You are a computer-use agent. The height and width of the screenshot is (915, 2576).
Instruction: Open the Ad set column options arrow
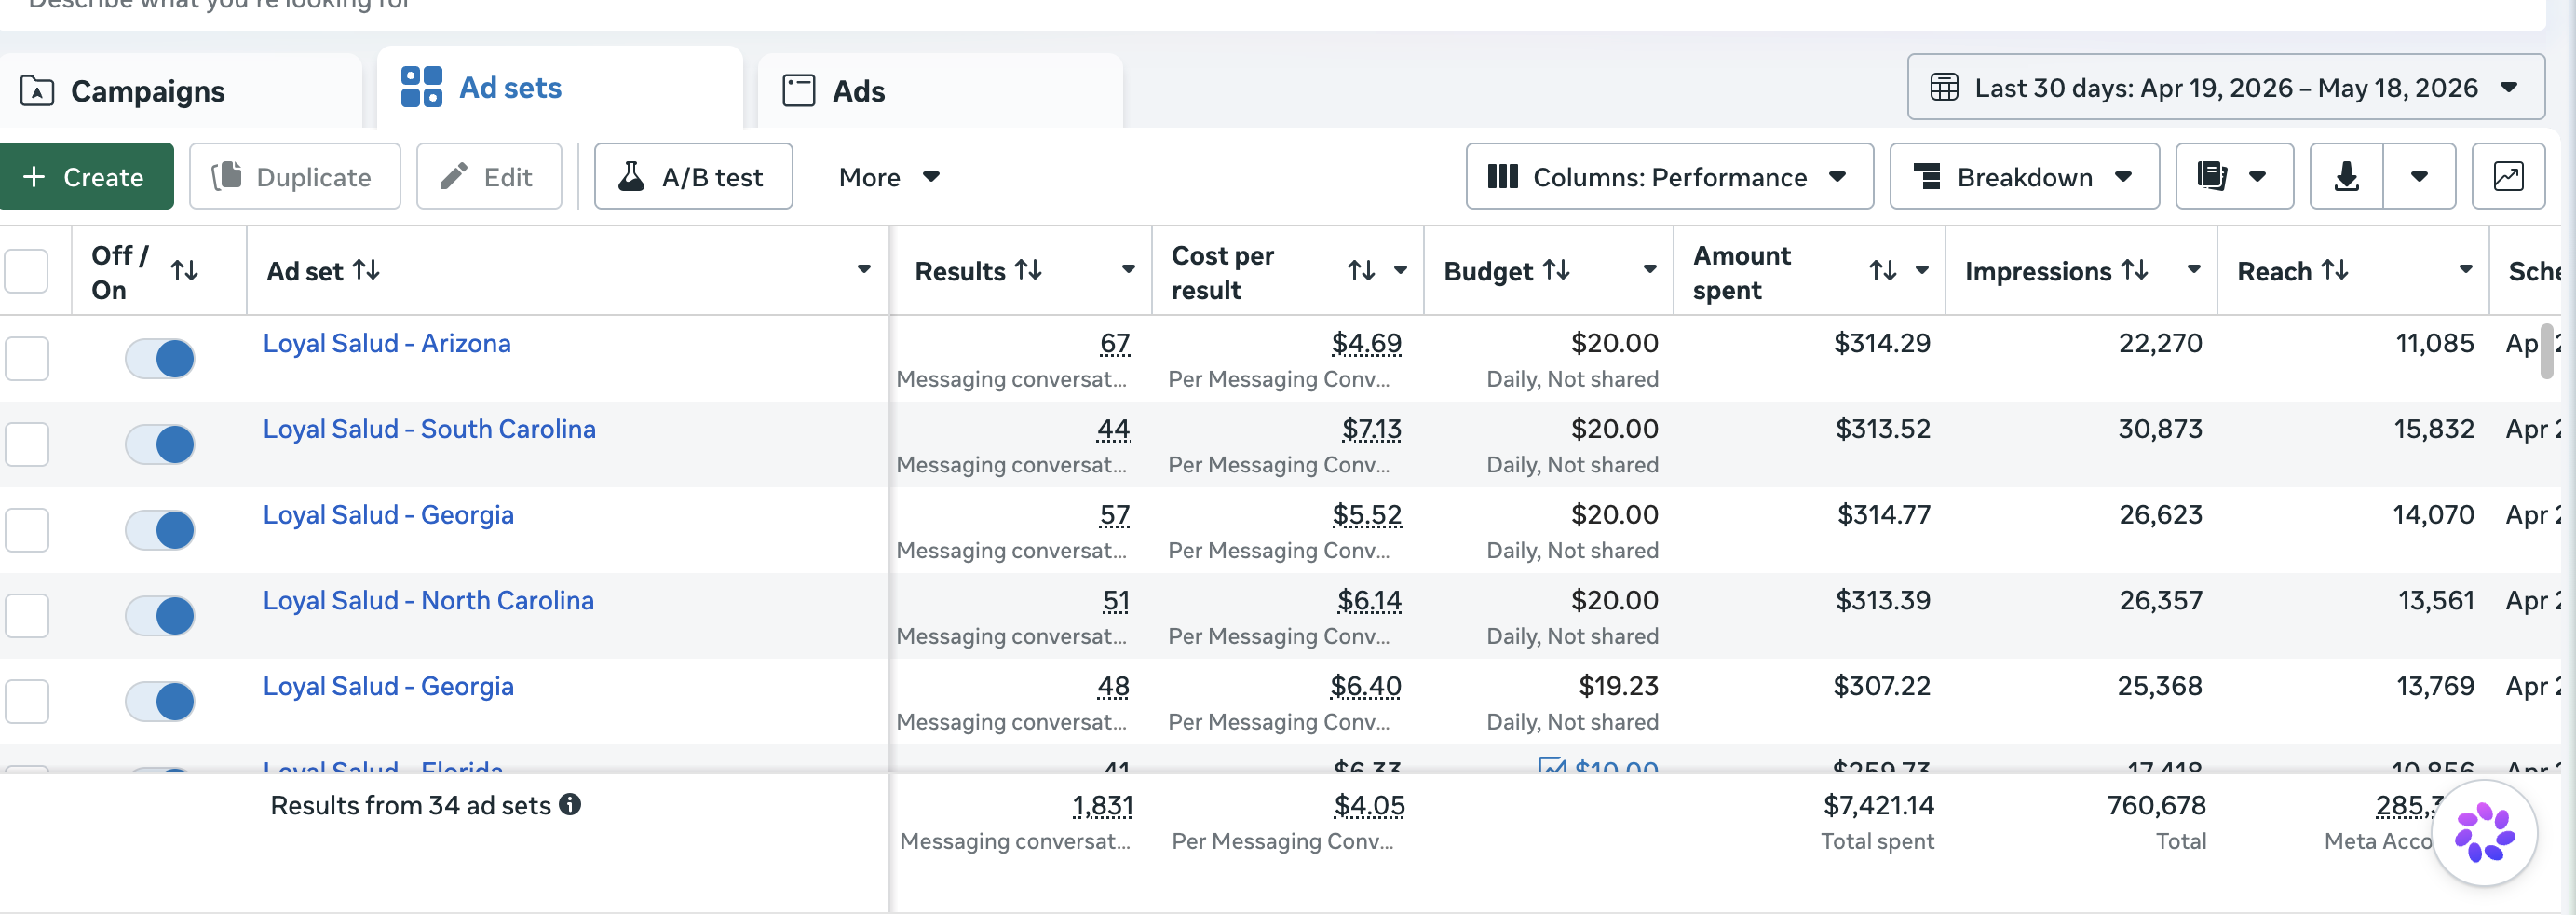(864, 270)
